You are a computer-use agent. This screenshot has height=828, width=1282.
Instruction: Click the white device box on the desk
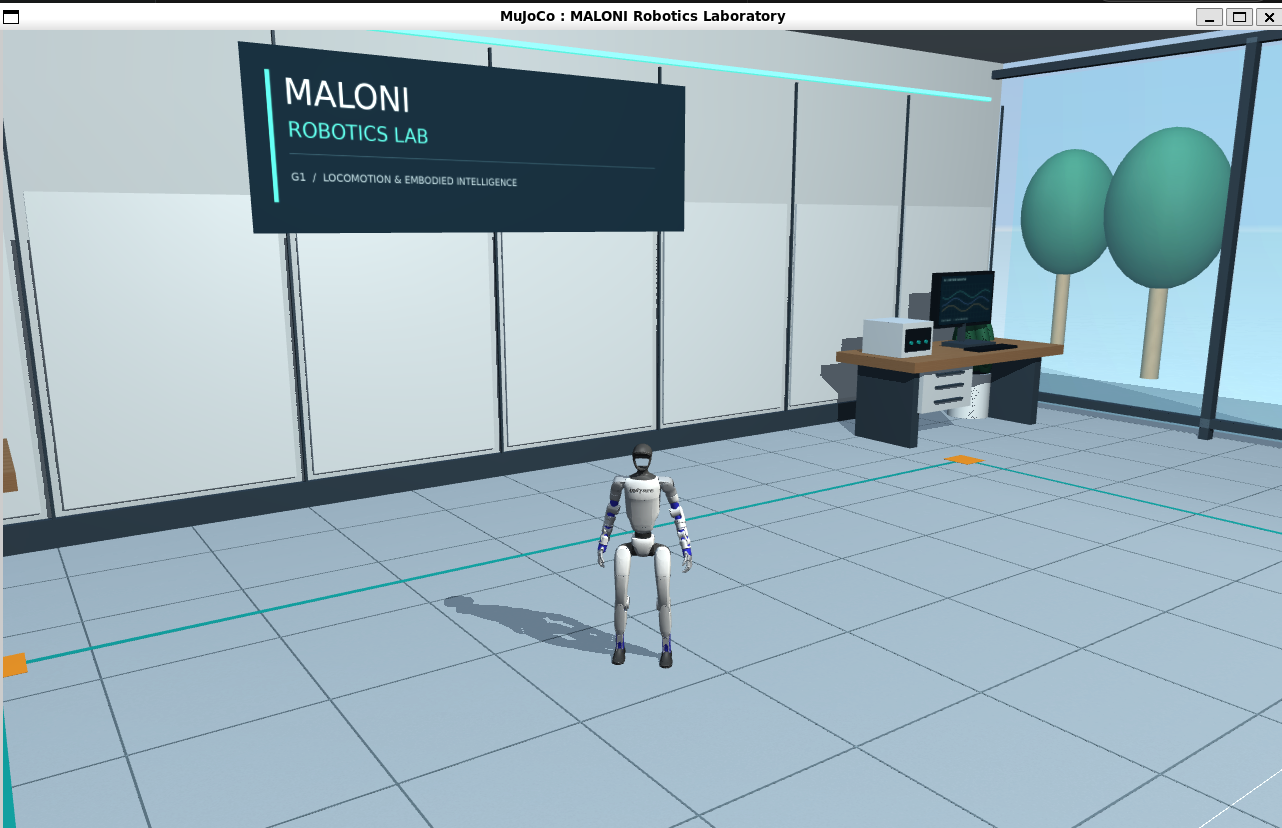point(898,337)
